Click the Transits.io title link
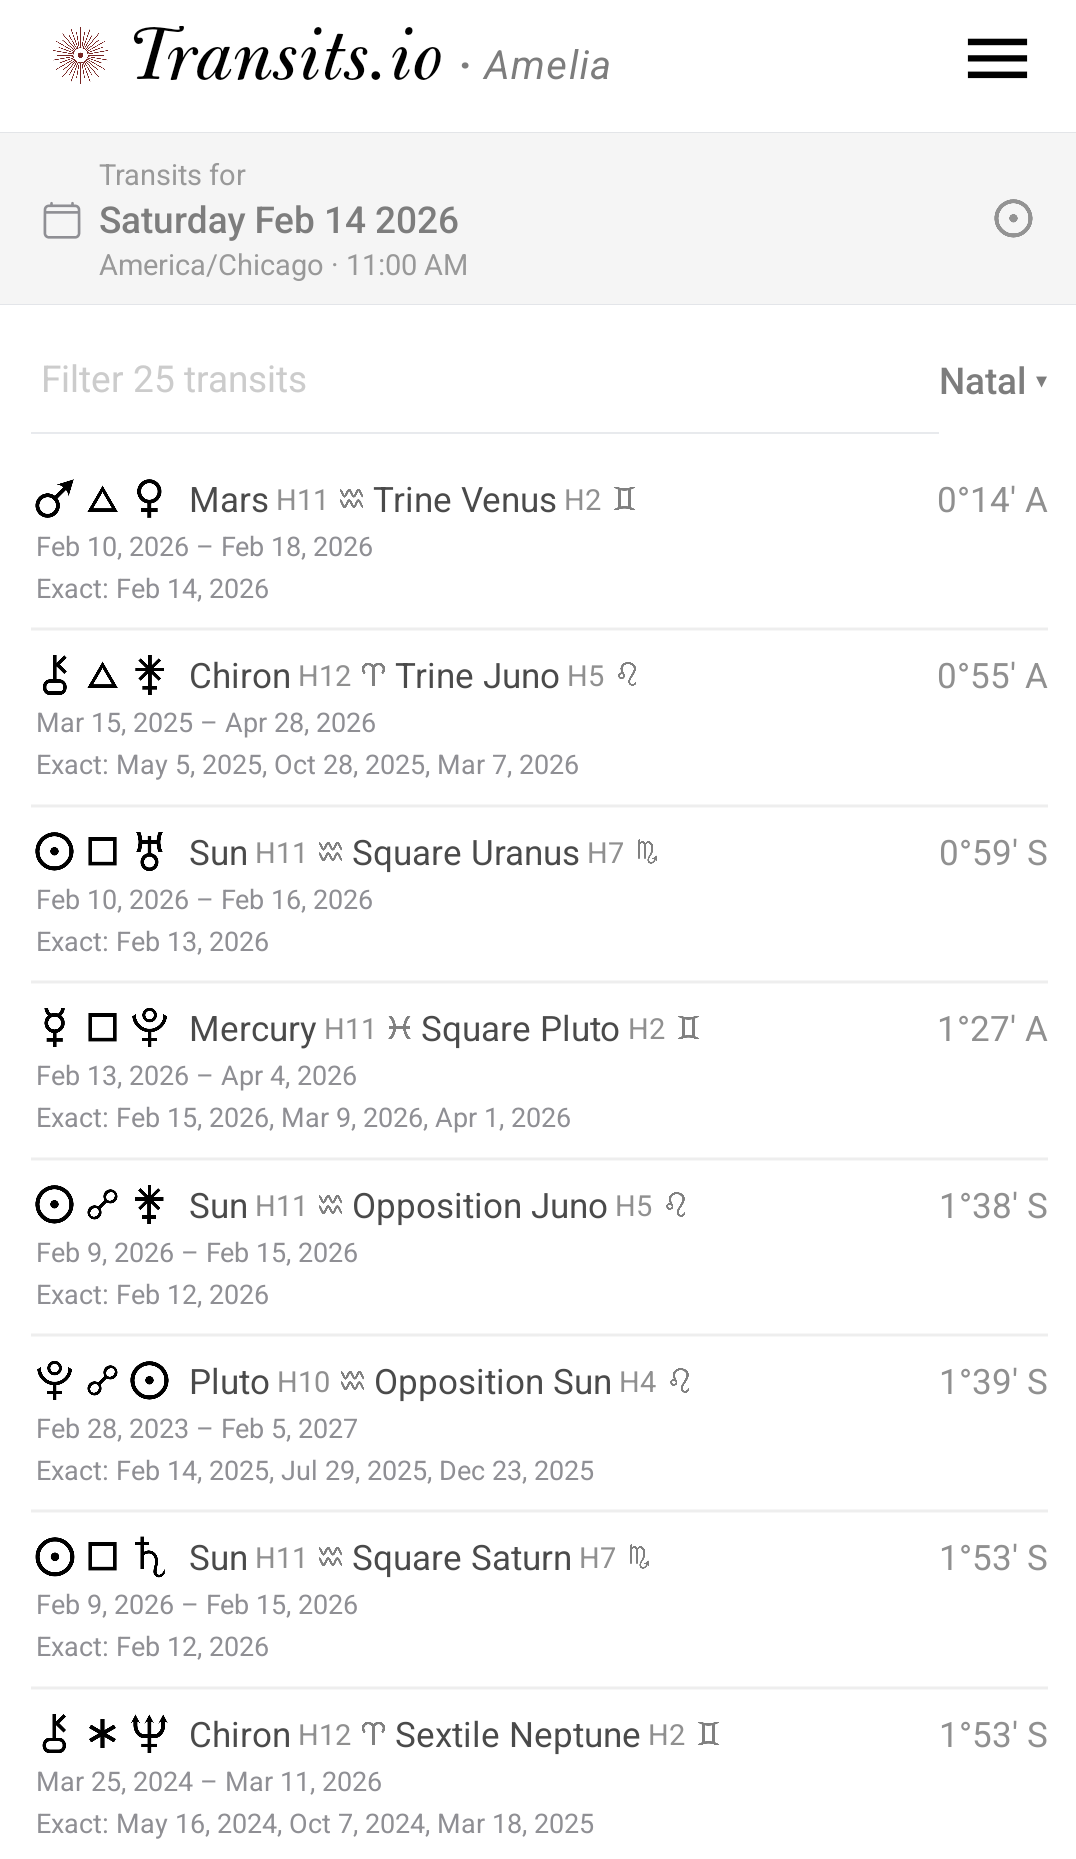Screen dimensions: 1076x1859 pyautogui.click(x=287, y=56)
